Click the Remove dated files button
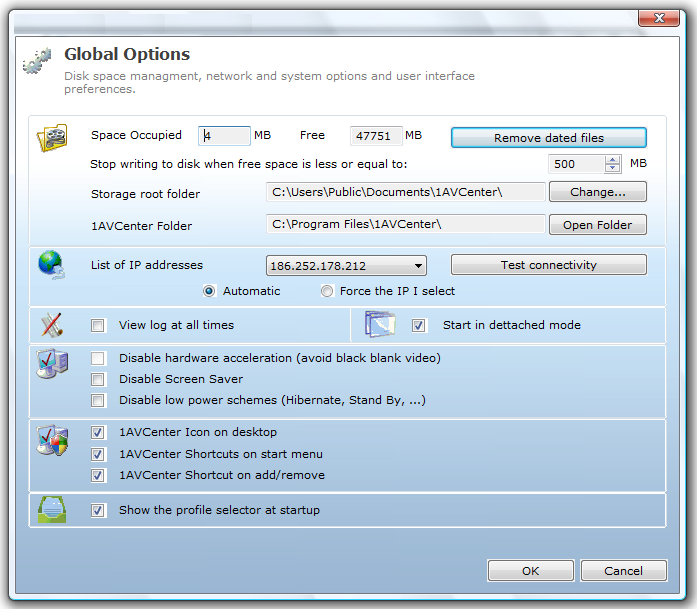The height and width of the screenshot is (609, 697). tap(548, 138)
